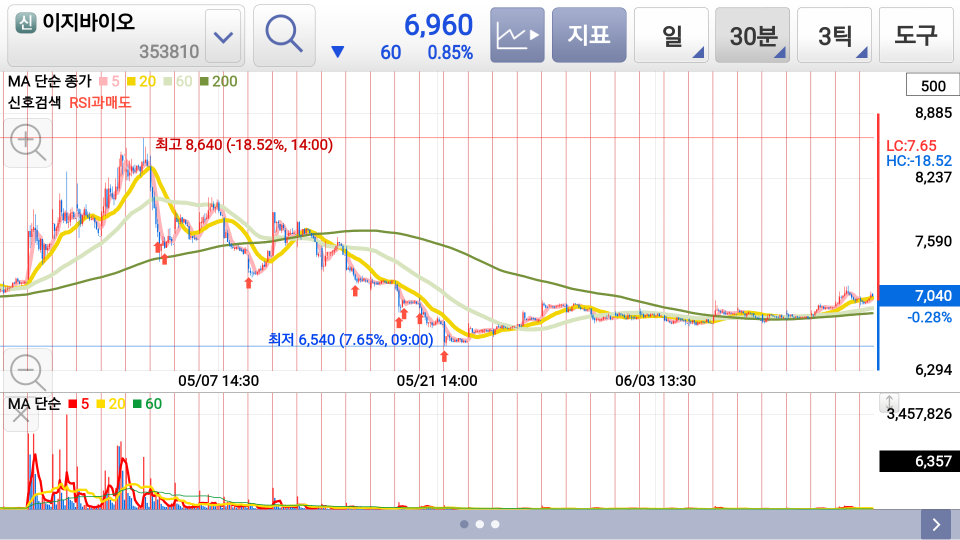Image resolution: width=960 pixels, height=540 pixels.
Task: Tap the stock code 353810
Action: click(169, 51)
